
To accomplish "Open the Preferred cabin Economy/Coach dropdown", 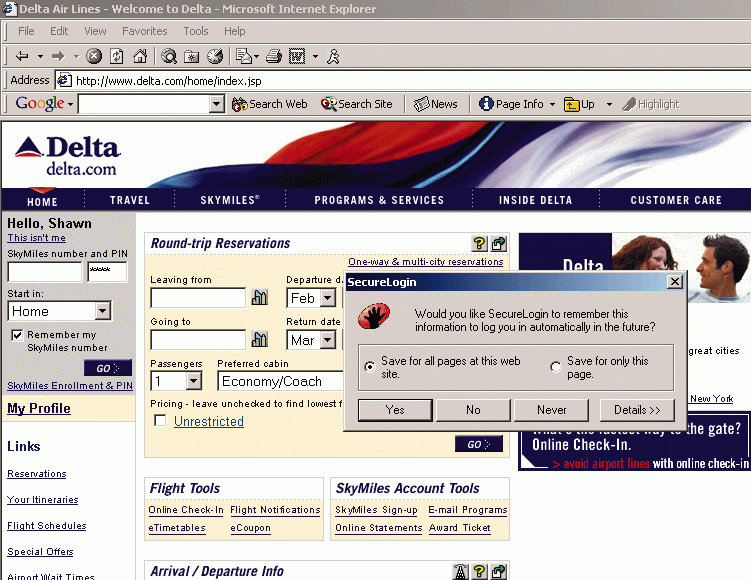I will [281, 381].
